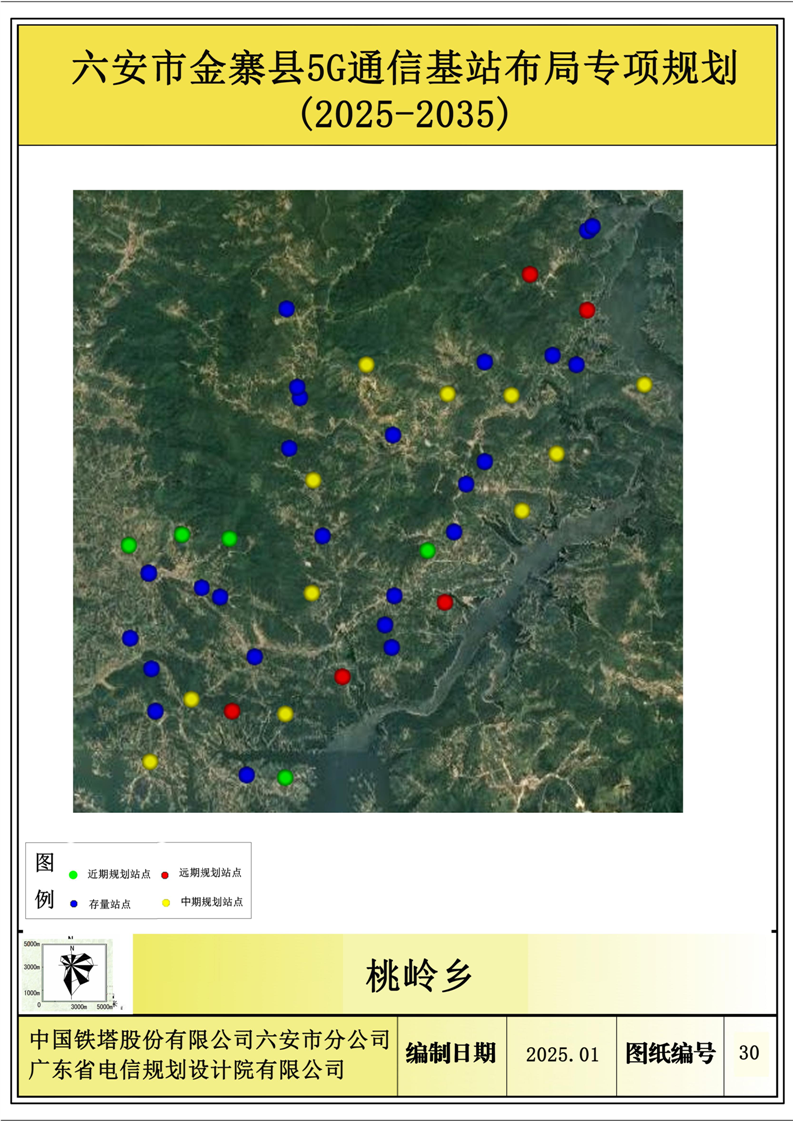The height and width of the screenshot is (1122, 793).
Task: Click the 编制日期 label cell
Action: coord(452,1055)
